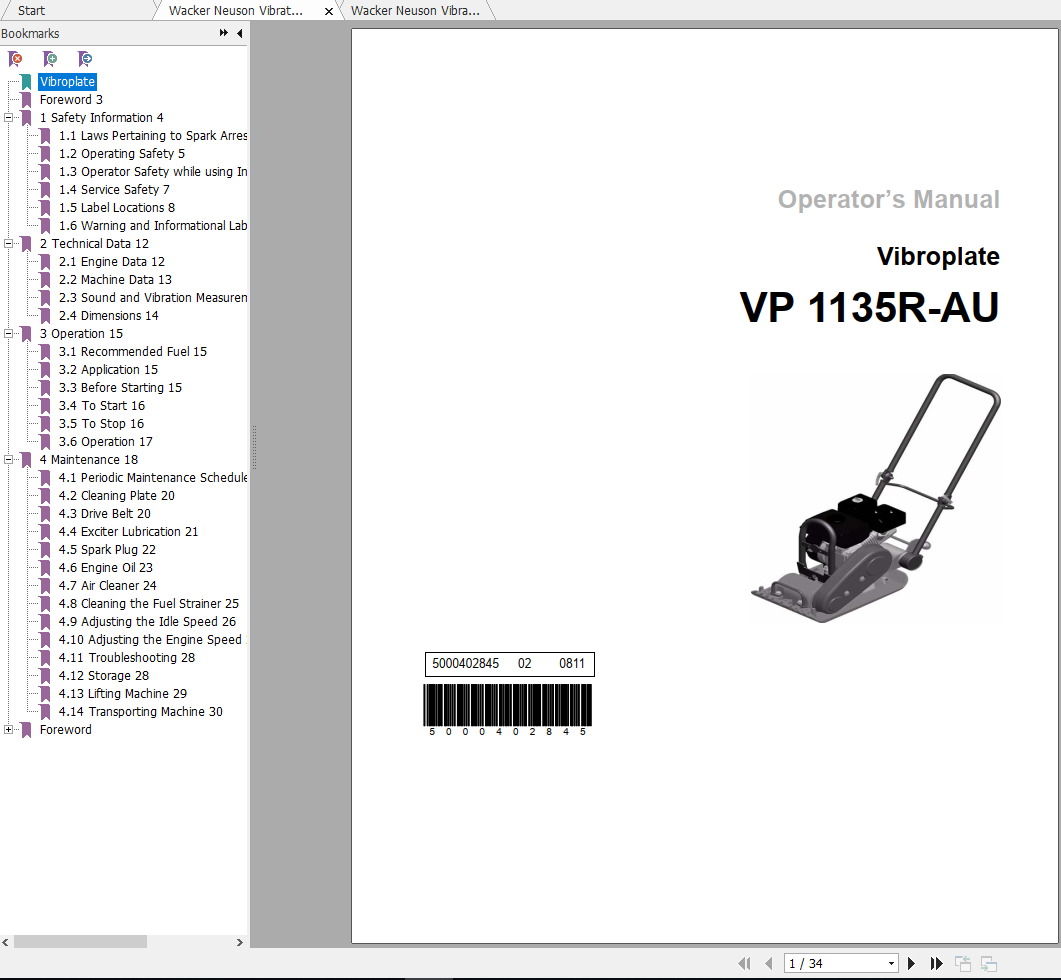The height and width of the screenshot is (980, 1061).
Task: Open bookmark 2.2 Machine Data 13
Action: 115,280
